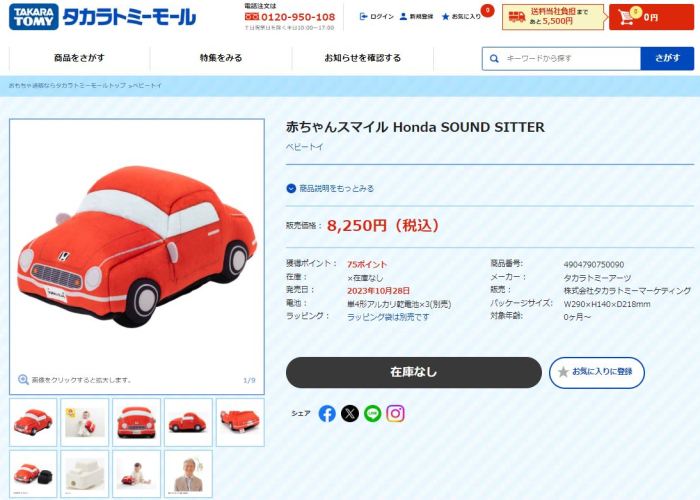
Task: Click the ログイン login link
Action: [x=377, y=17]
